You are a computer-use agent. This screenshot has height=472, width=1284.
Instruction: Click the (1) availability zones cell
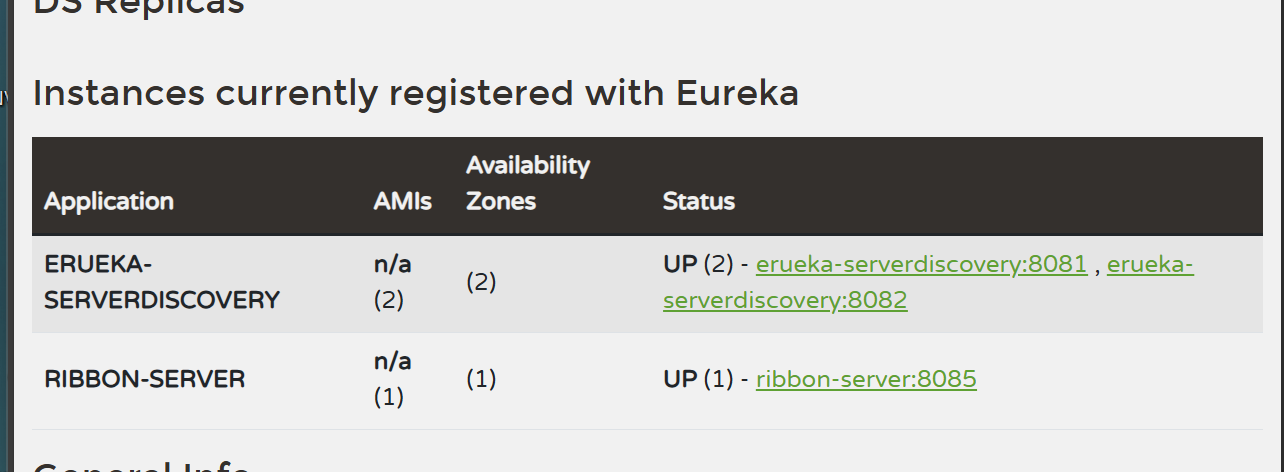point(481,380)
